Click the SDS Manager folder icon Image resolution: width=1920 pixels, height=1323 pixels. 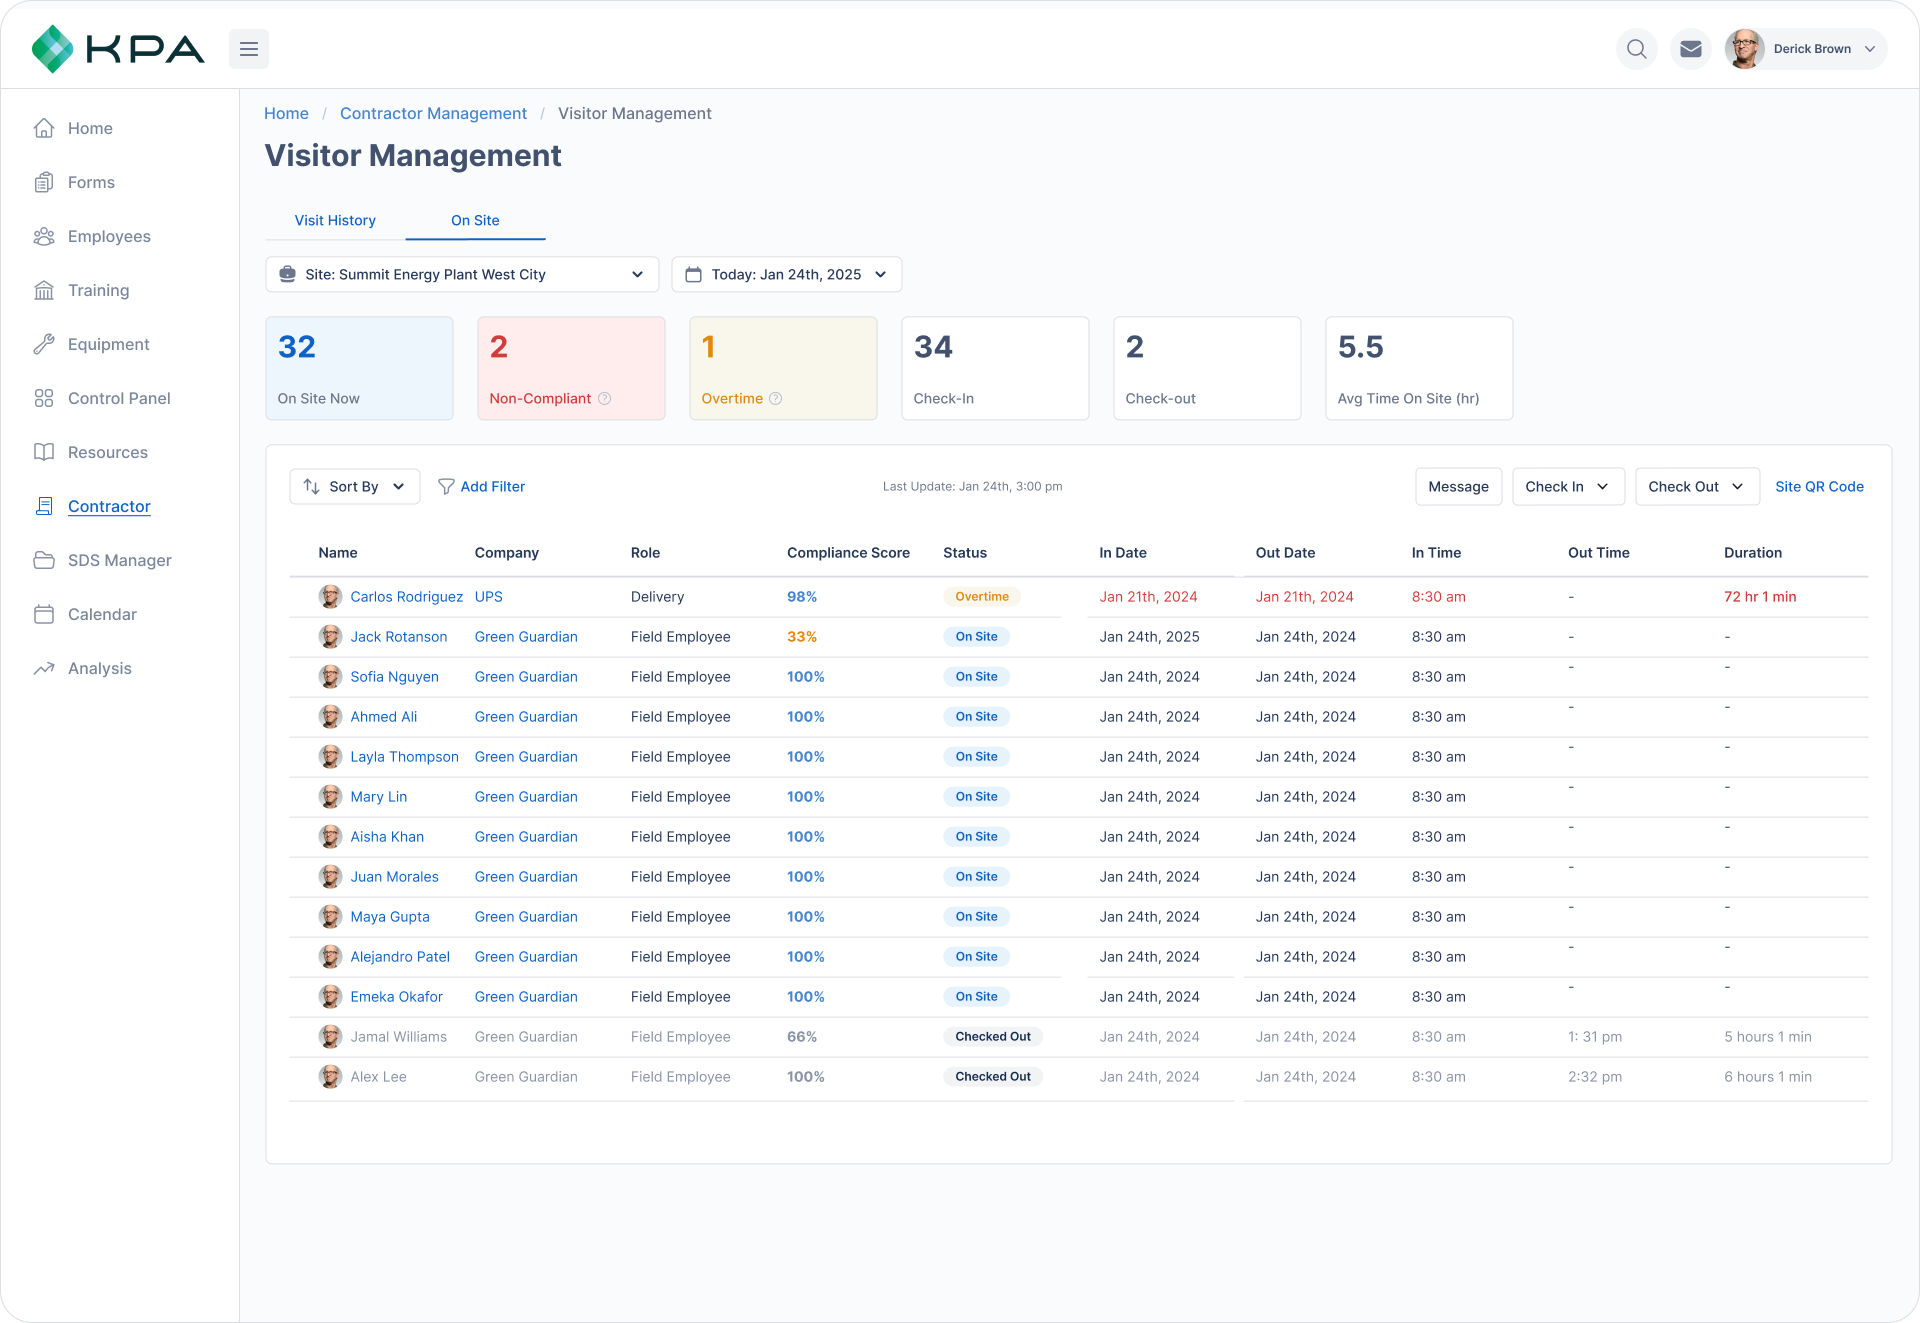coord(44,560)
